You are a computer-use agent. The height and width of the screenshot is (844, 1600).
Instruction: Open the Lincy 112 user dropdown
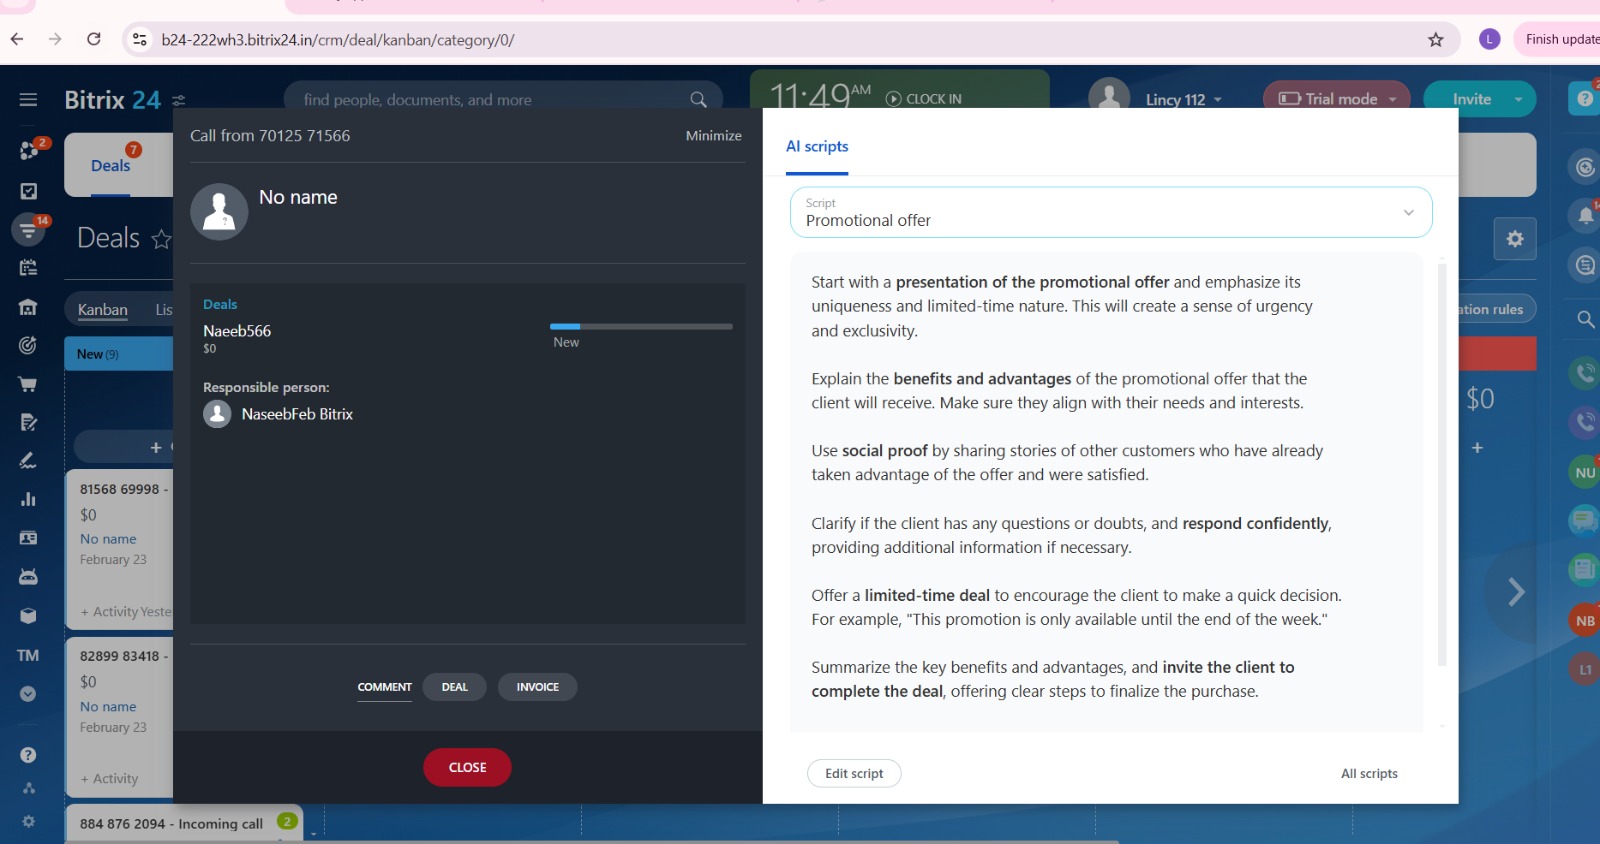1183,100
